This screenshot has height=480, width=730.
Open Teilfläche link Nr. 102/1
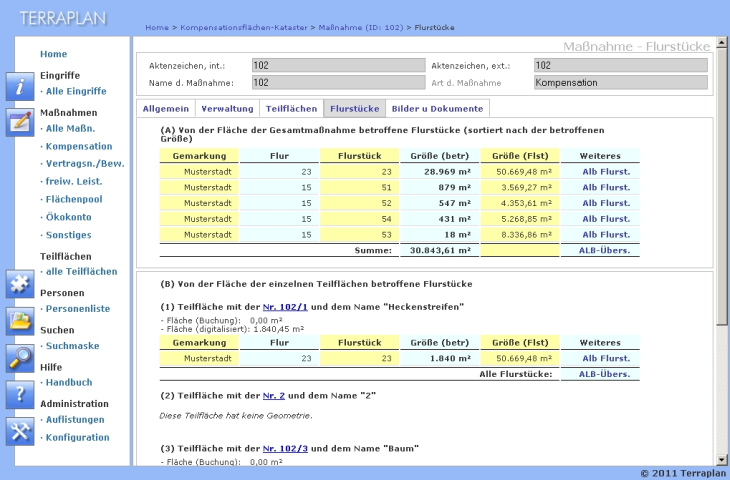coord(285,307)
